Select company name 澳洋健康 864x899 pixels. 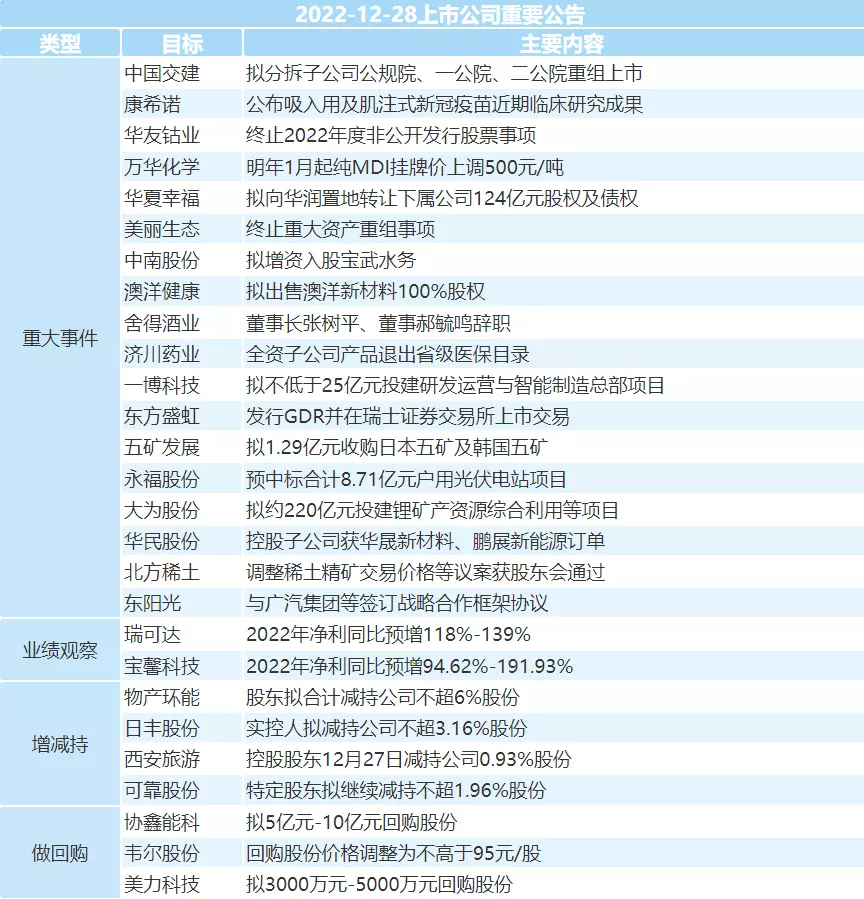pos(162,291)
